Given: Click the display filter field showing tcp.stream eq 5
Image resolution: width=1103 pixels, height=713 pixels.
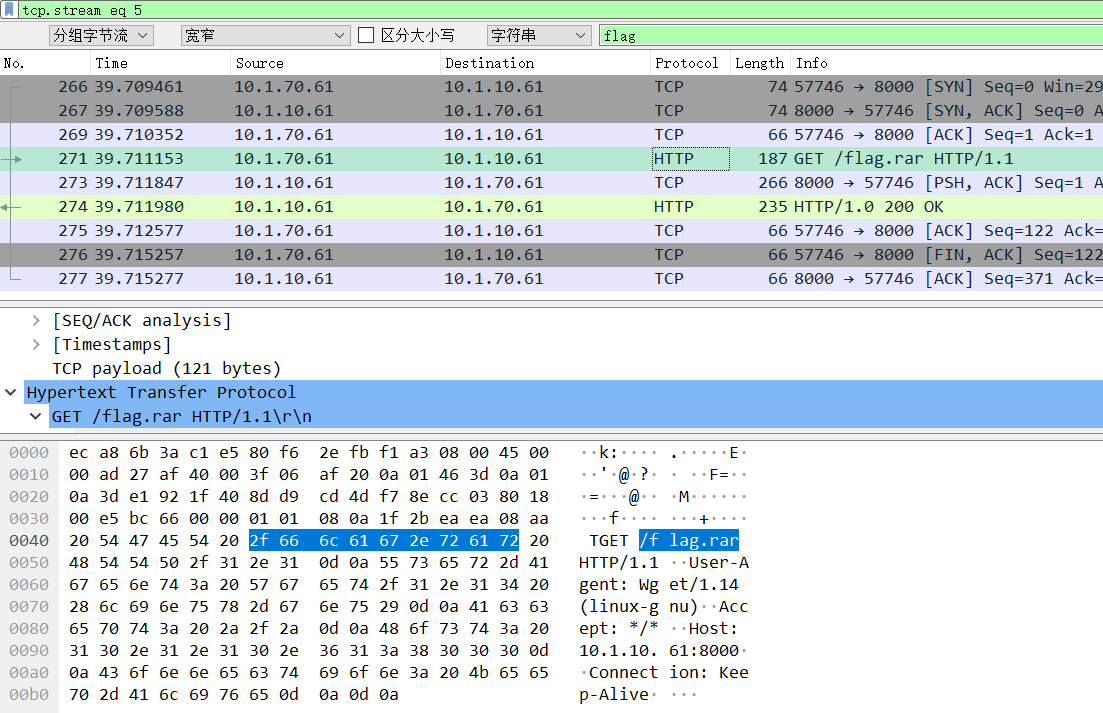Looking at the screenshot, I should 300,10.
